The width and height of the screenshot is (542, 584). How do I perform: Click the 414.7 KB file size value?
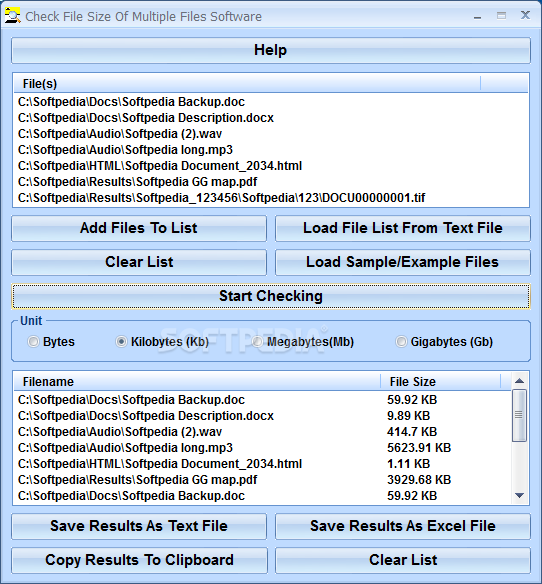412,432
